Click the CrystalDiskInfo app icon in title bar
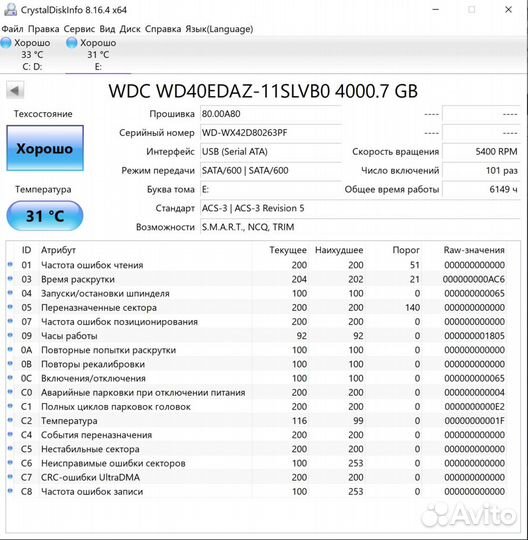Viewport: 528px width, 540px height. point(10,10)
